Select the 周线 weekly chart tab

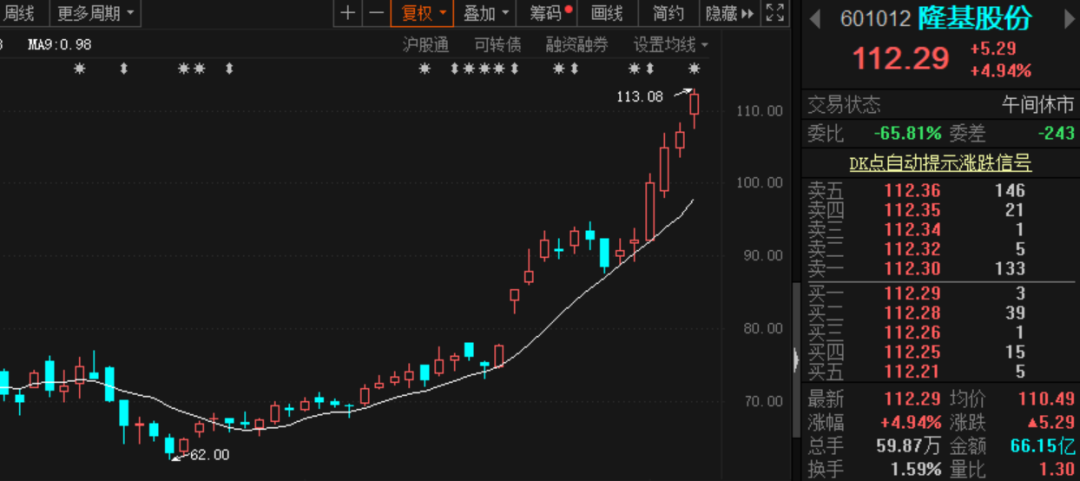[18, 13]
